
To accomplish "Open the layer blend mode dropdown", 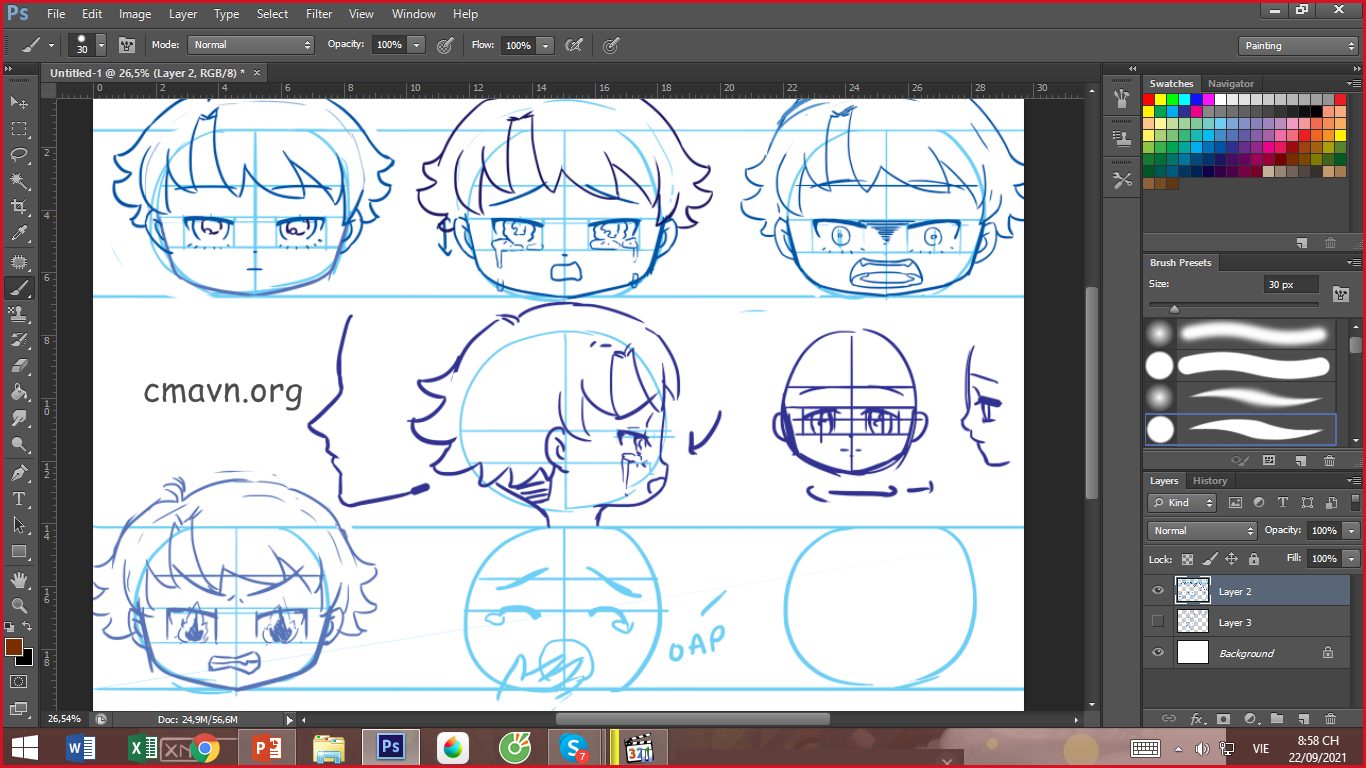I will click(1202, 531).
